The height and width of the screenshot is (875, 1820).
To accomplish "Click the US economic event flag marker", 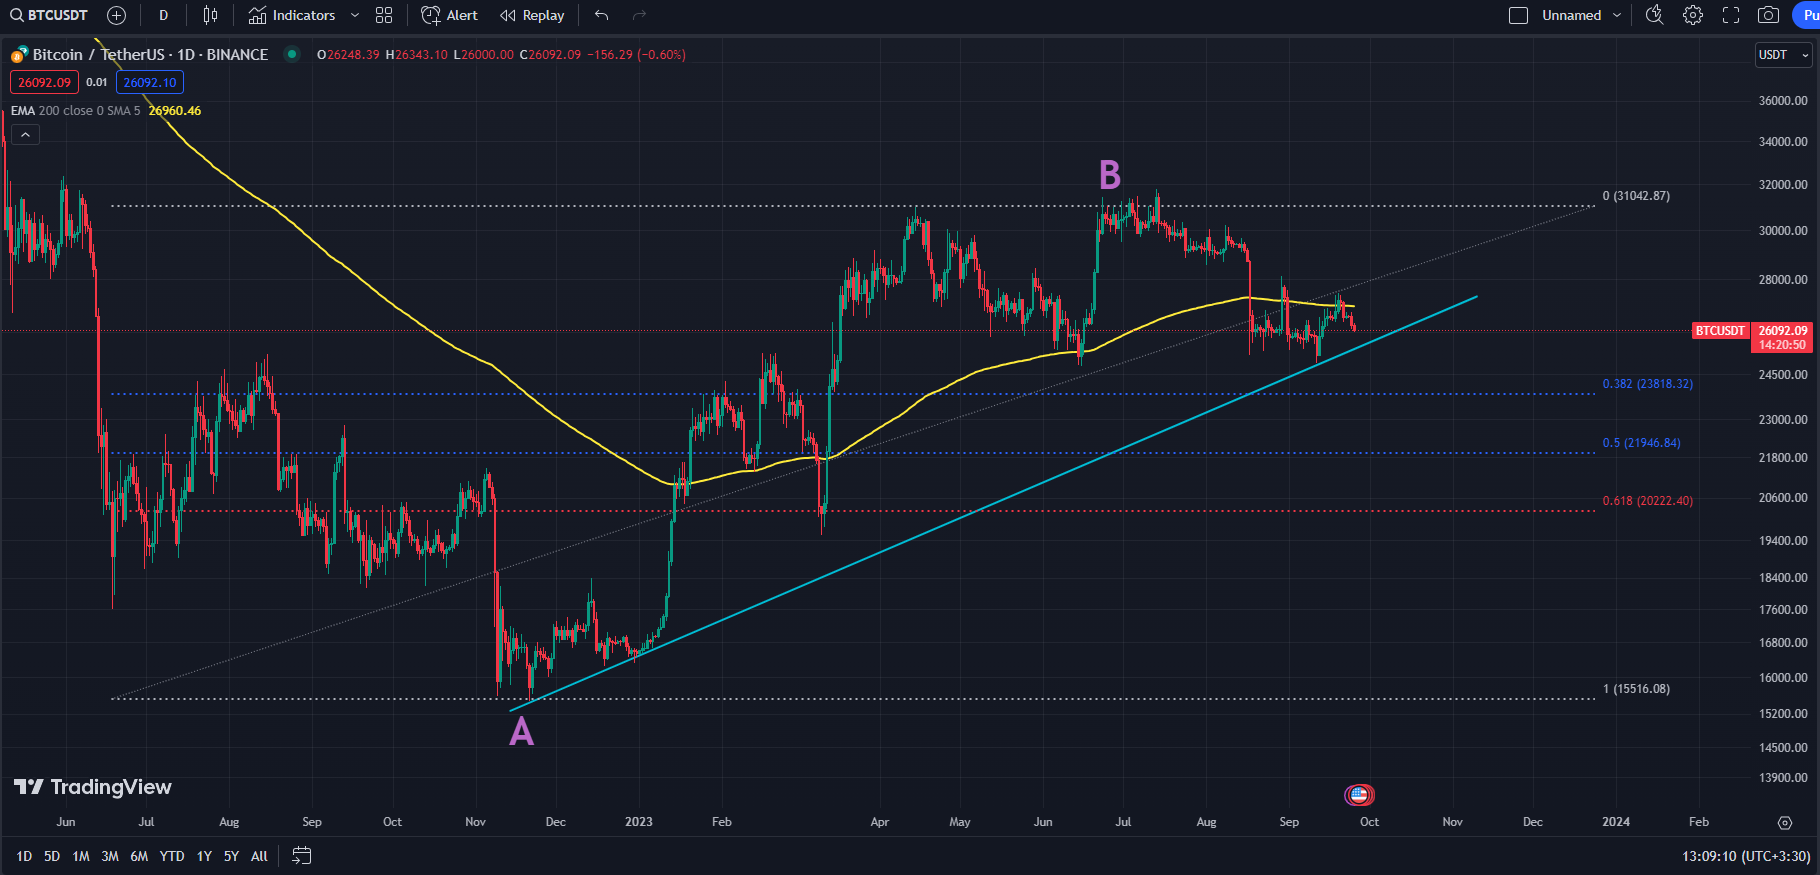I will pos(1359,795).
